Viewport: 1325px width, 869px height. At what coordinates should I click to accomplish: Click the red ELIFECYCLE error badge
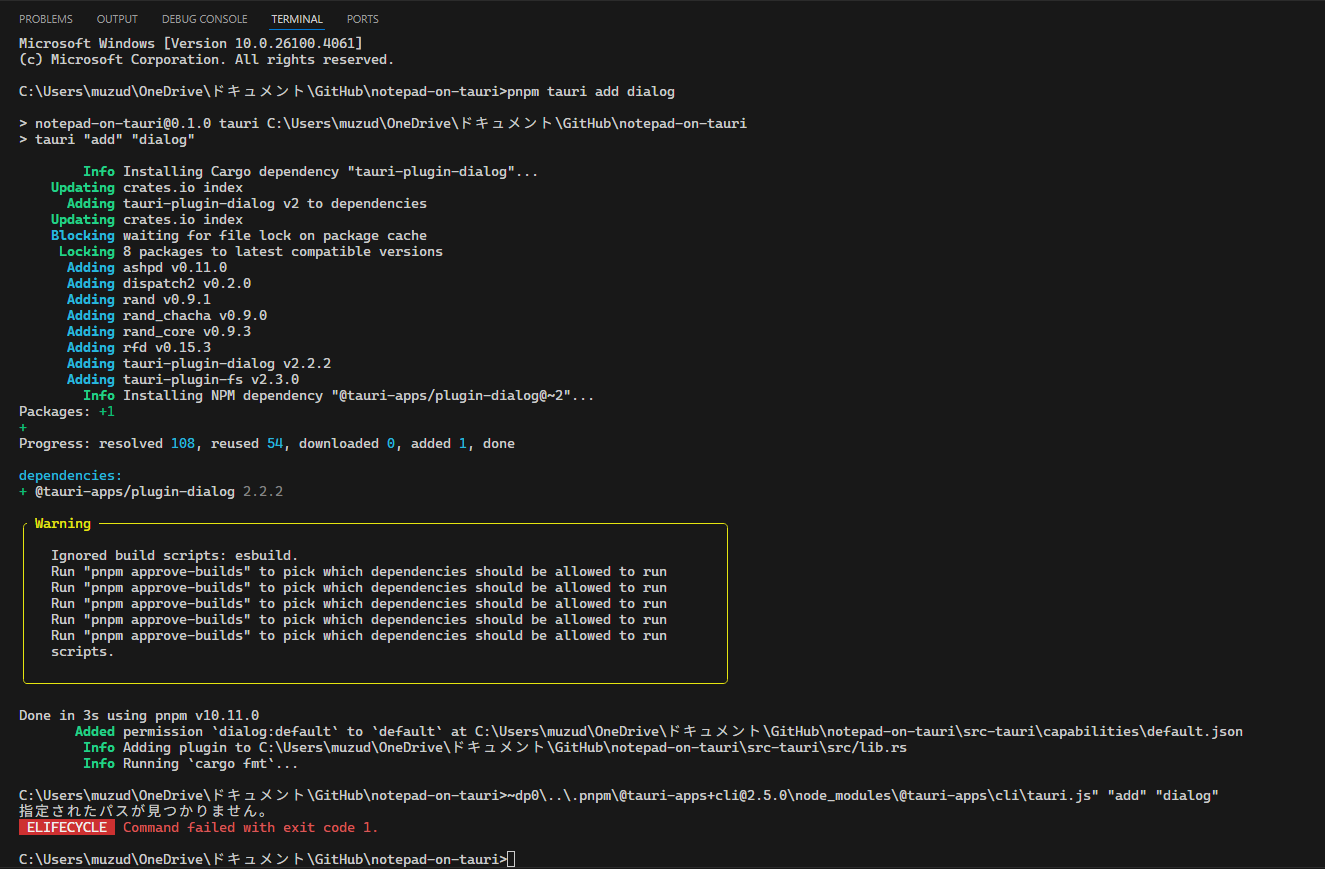click(67, 828)
